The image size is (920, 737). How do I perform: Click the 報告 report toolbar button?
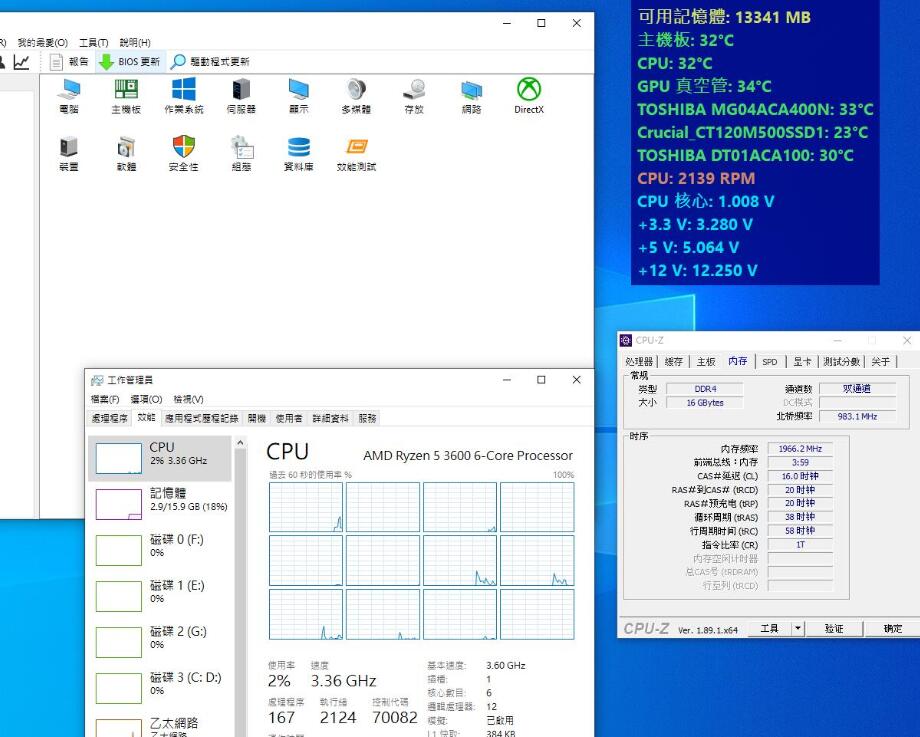pyautogui.click(x=69, y=62)
